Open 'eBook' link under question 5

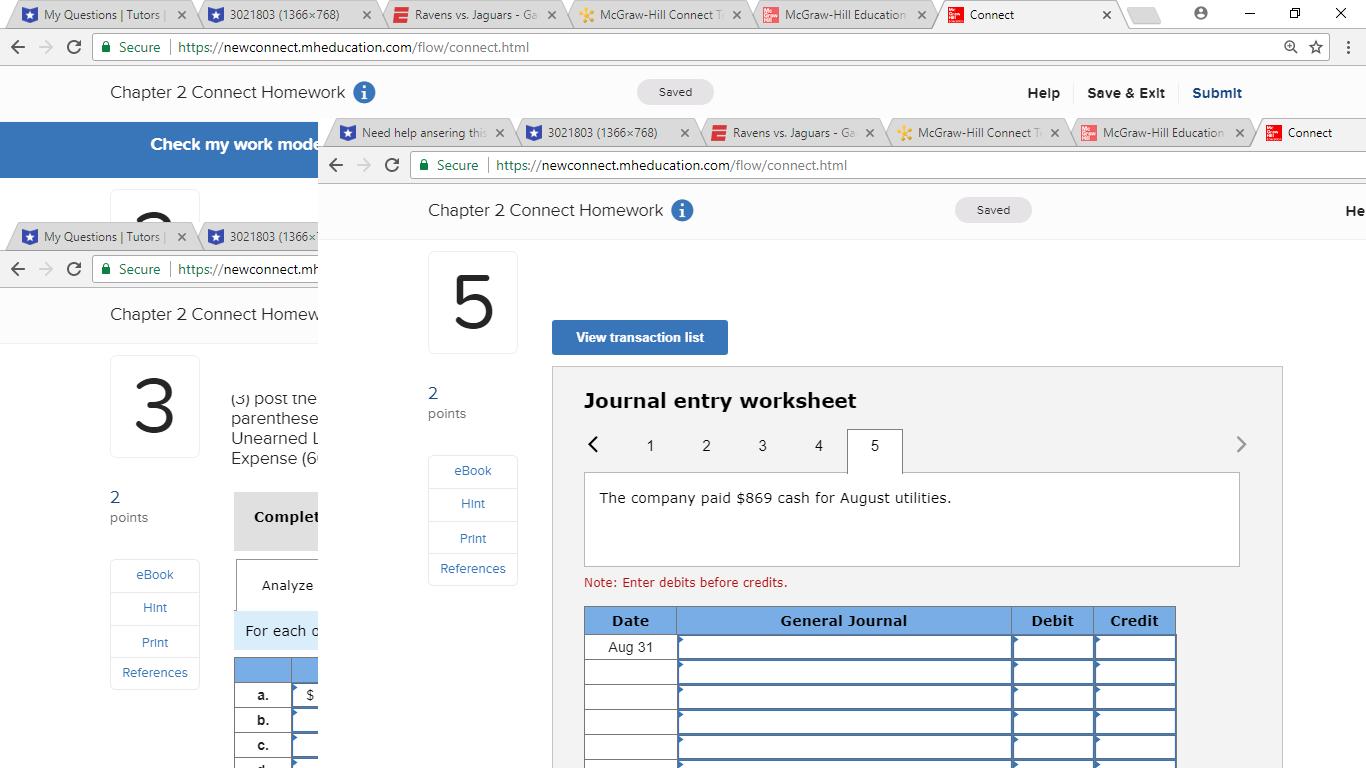click(473, 471)
